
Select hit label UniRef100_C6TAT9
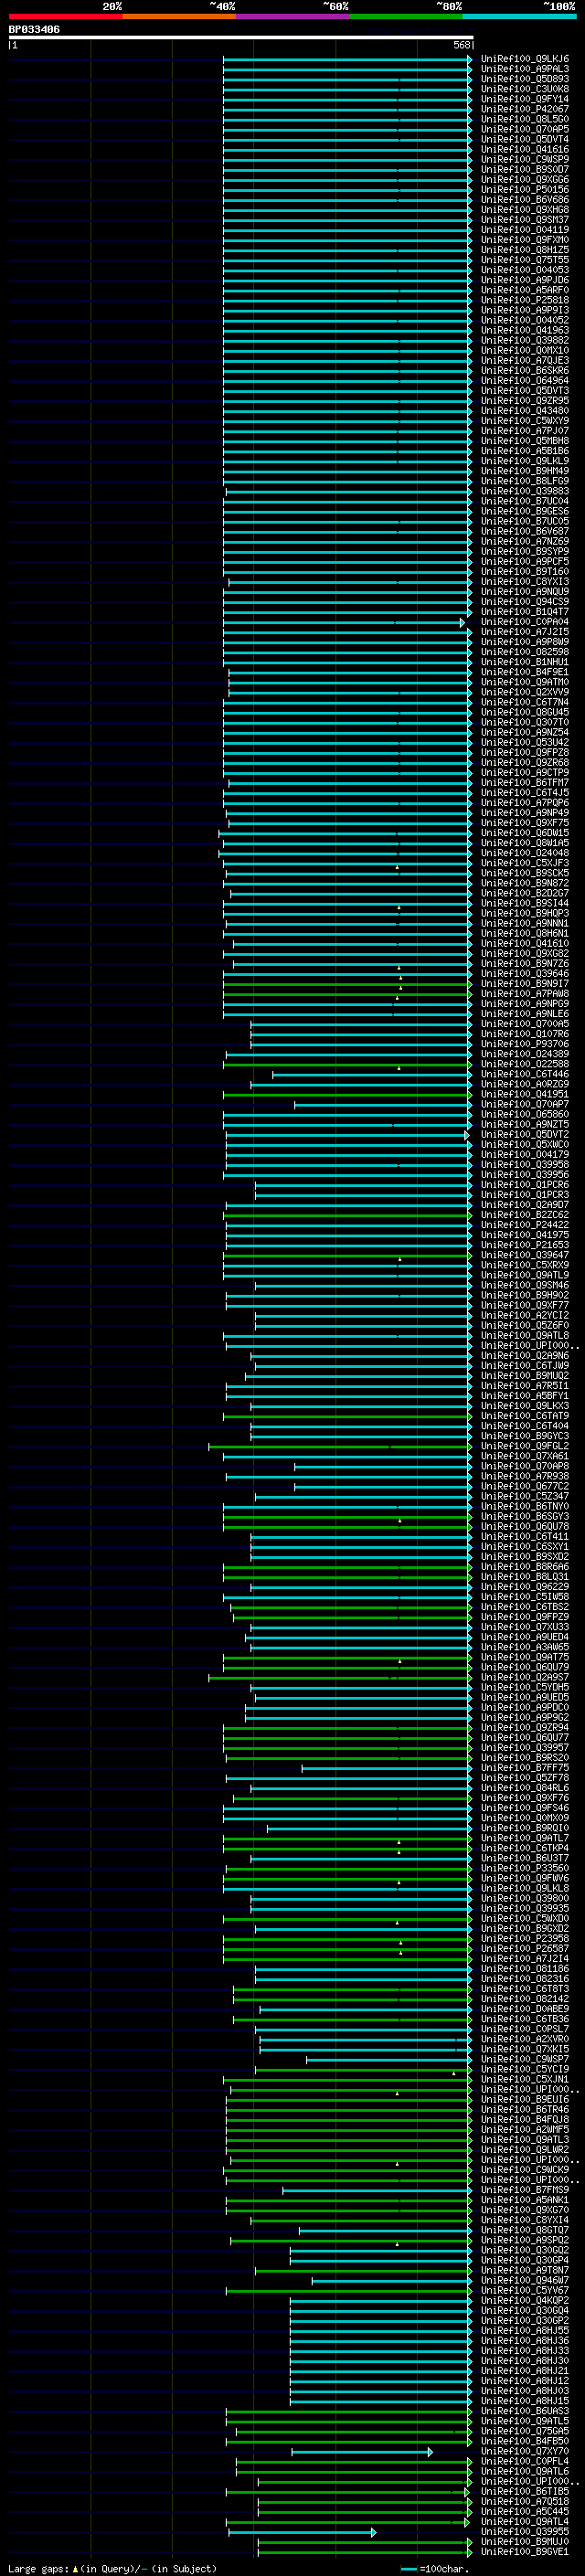pyautogui.click(x=524, y=1416)
